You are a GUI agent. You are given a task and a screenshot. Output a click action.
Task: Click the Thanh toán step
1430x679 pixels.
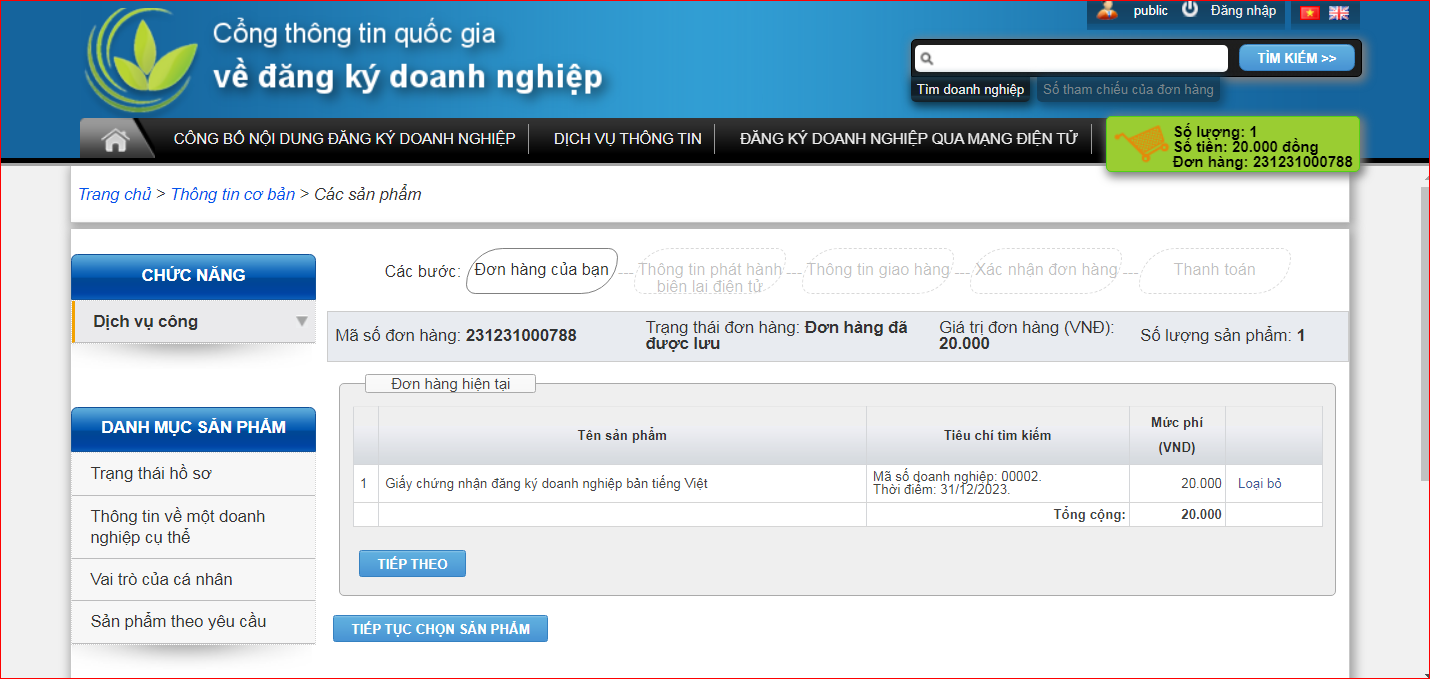[x=1214, y=270]
